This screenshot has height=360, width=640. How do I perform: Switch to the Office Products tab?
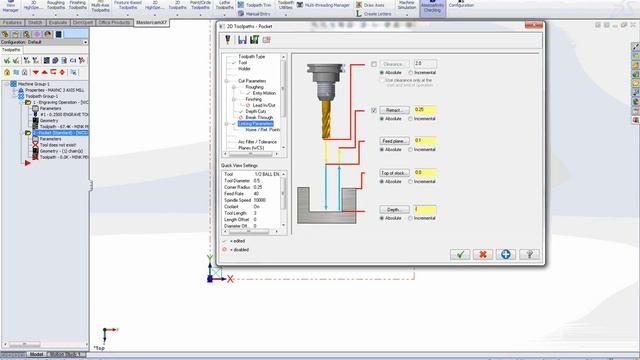[x=114, y=22]
